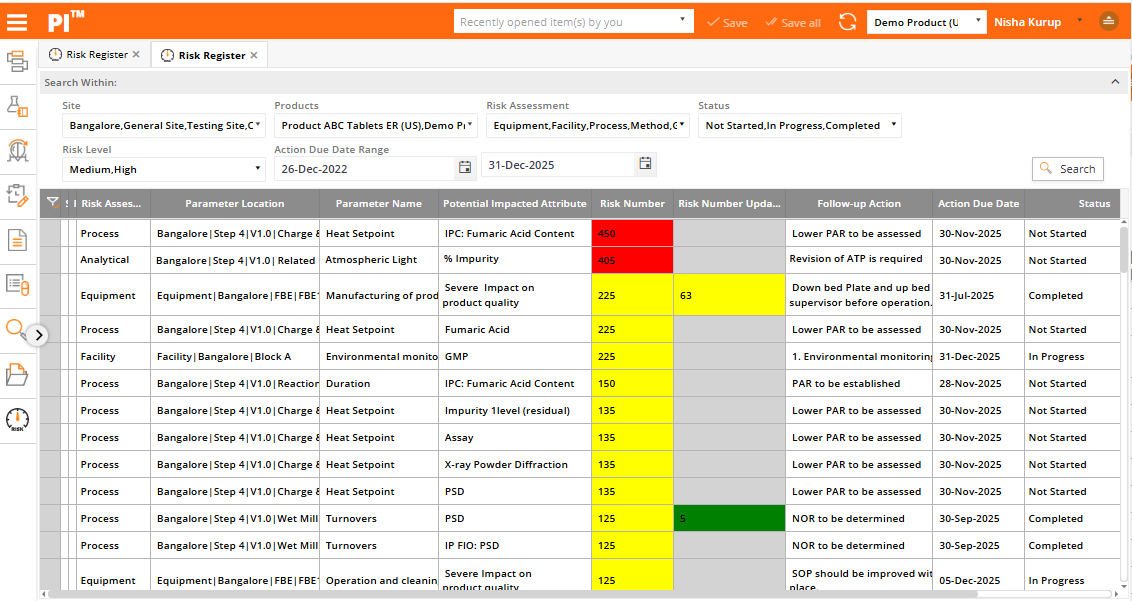
Task: Click the table filter funnel icon
Action: point(53,203)
